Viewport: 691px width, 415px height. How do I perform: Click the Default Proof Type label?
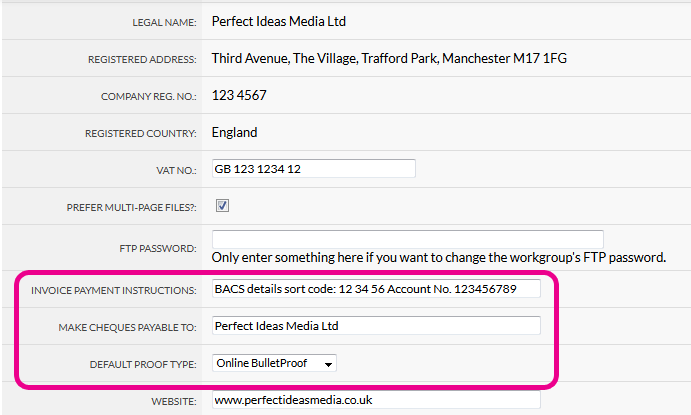143,365
